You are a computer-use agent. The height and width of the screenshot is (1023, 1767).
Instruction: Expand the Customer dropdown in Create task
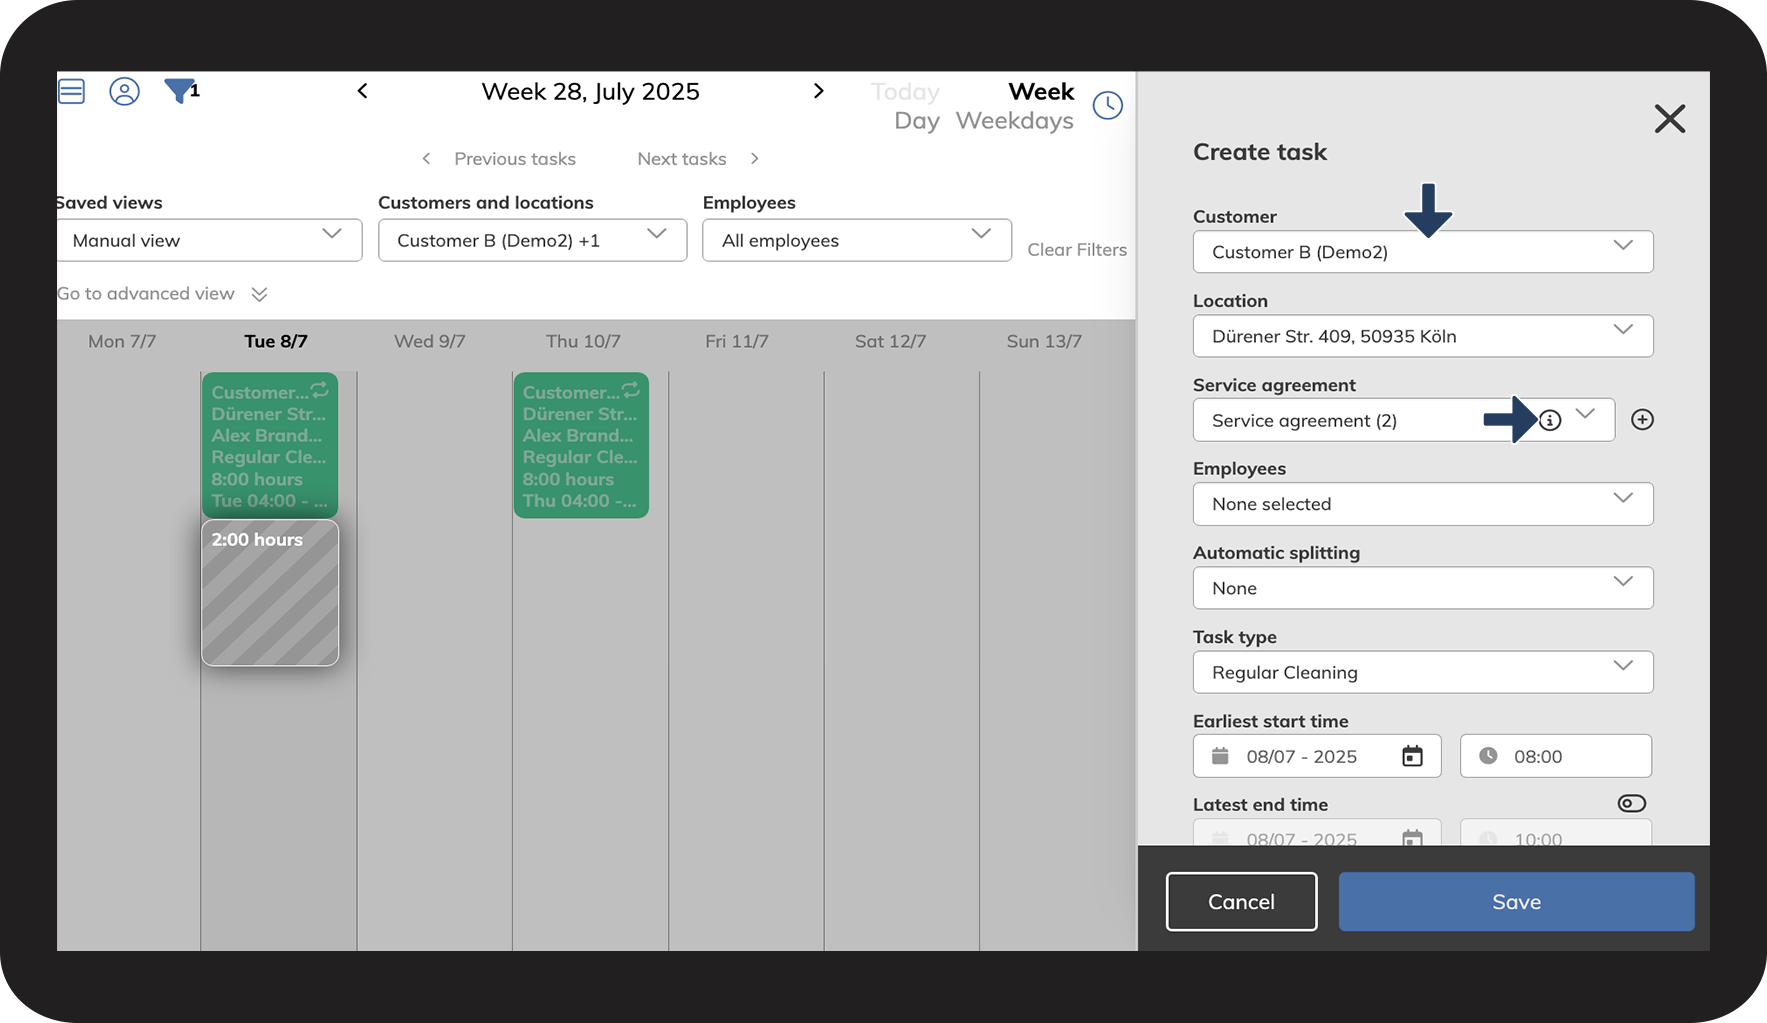pyautogui.click(x=1423, y=252)
